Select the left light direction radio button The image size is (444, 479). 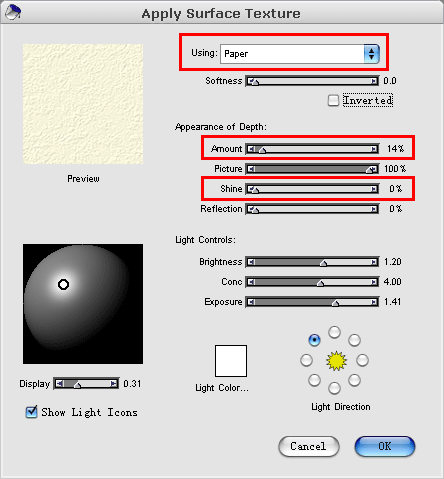pyautogui.click(x=306, y=360)
